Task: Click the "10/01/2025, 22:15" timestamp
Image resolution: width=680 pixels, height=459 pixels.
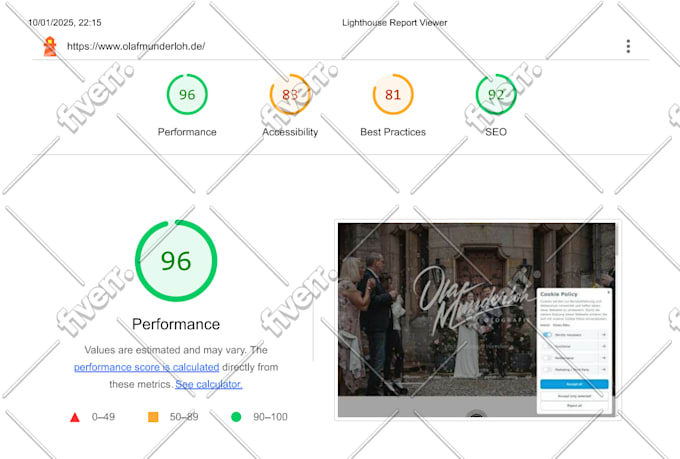Action: [x=65, y=23]
